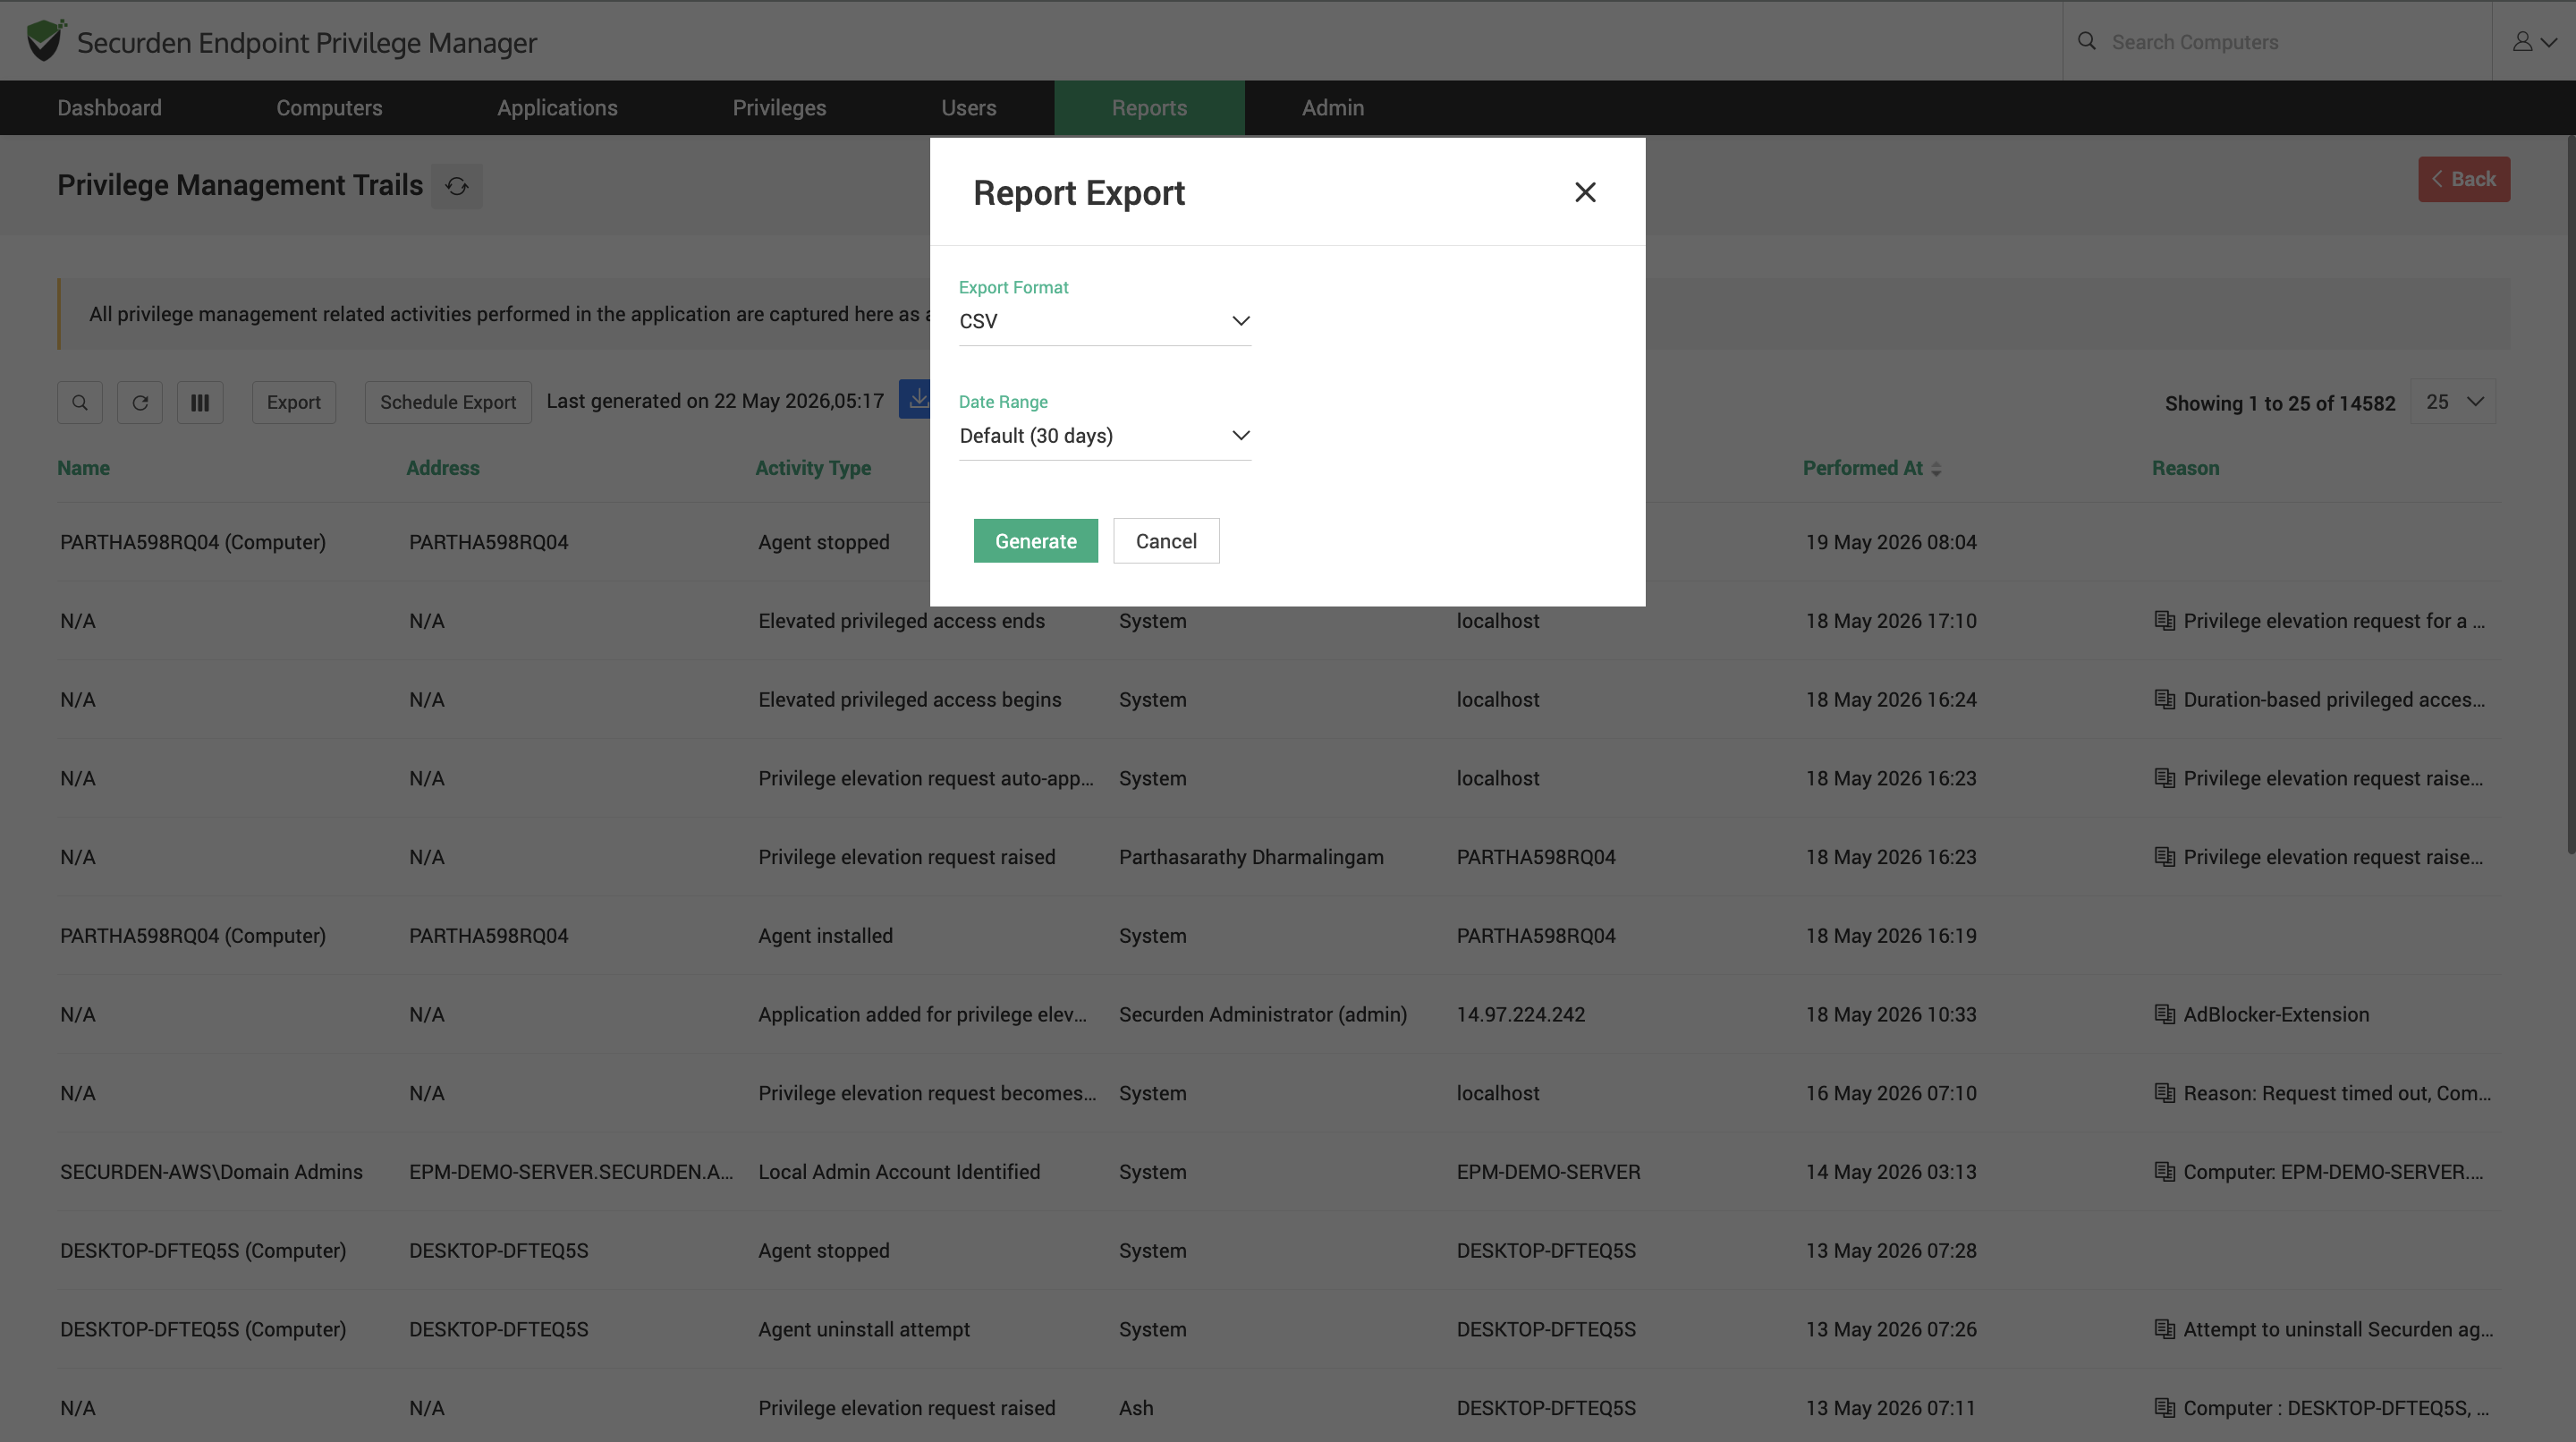Close the Report Export dialog
Image resolution: width=2576 pixels, height=1442 pixels.
pyautogui.click(x=1585, y=192)
